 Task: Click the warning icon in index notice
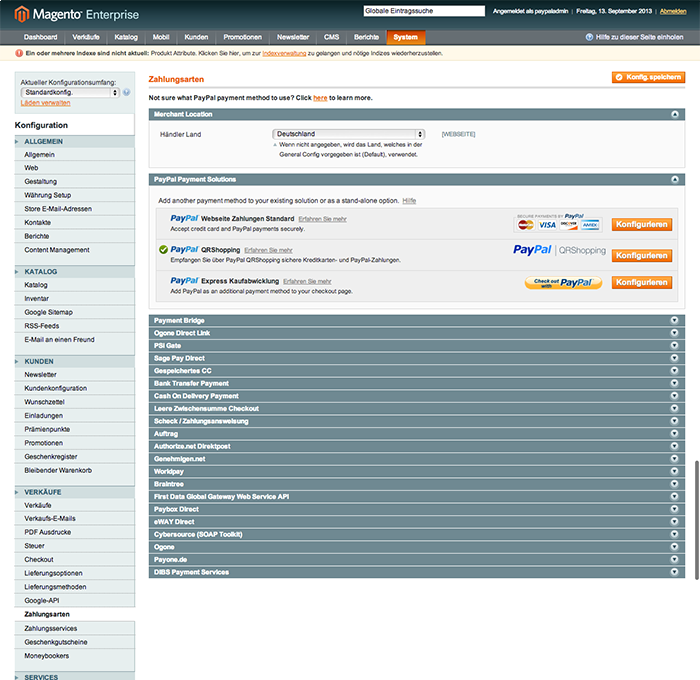(x=19, y=53)
